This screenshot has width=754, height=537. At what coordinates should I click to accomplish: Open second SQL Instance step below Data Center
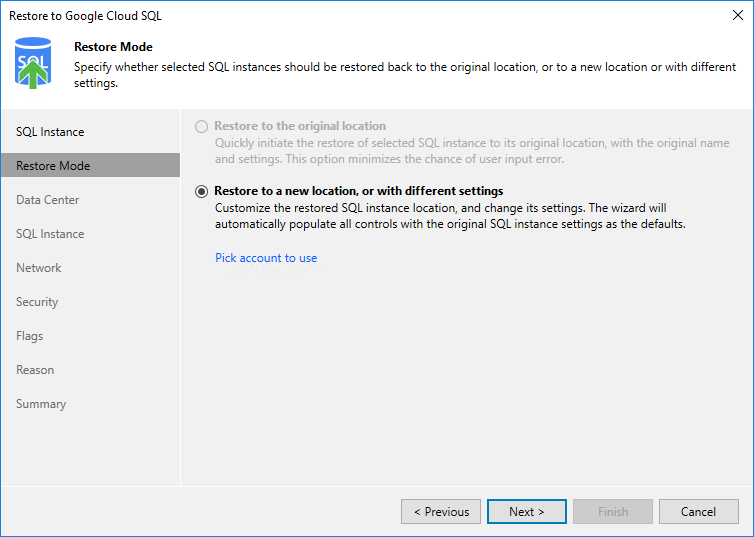click(50, 234)
